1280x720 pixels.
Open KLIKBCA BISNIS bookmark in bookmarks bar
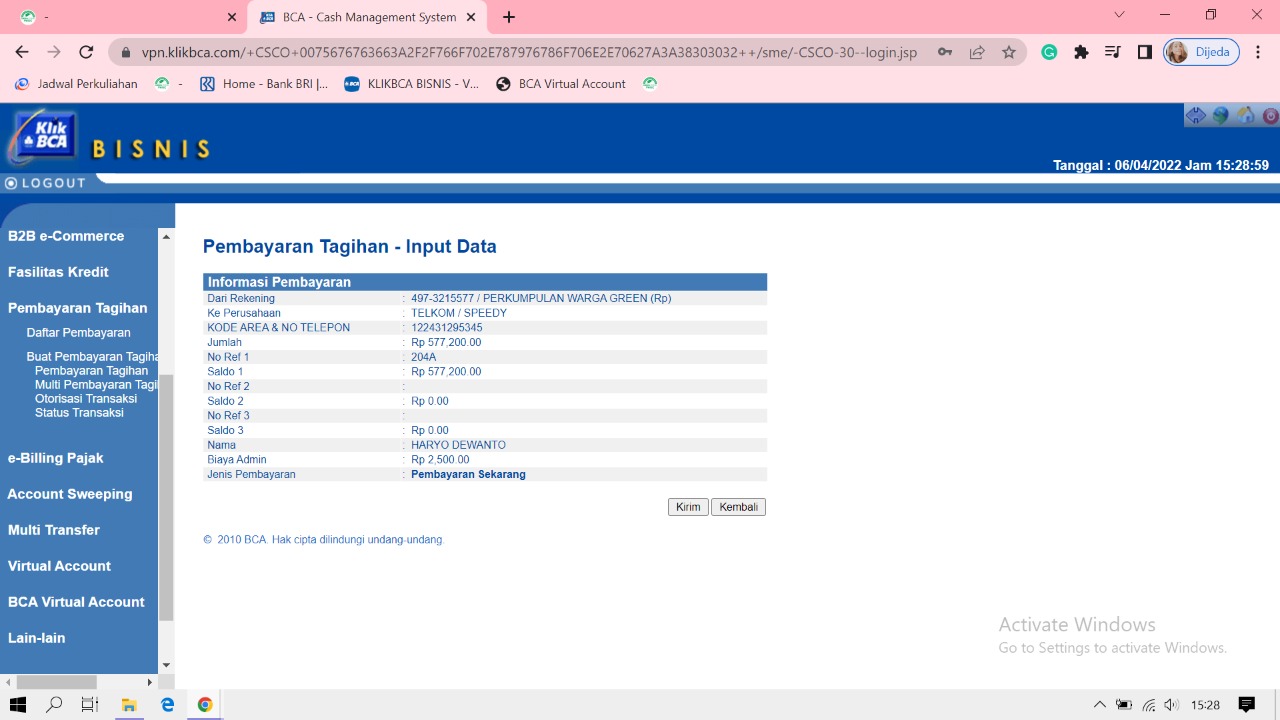point(412,84)
